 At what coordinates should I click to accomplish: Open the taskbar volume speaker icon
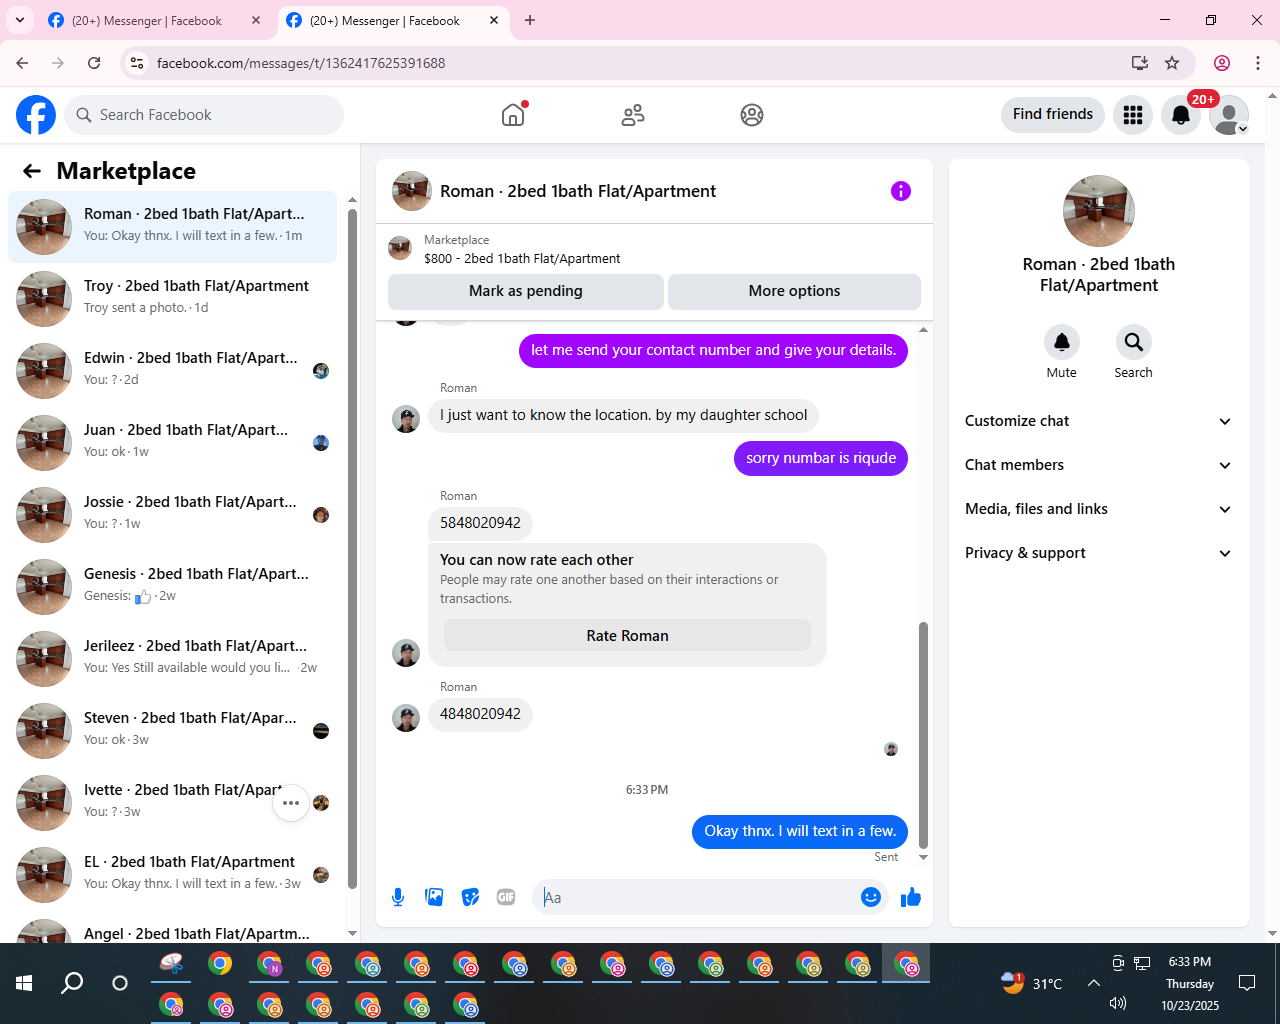point(1118,1003)
